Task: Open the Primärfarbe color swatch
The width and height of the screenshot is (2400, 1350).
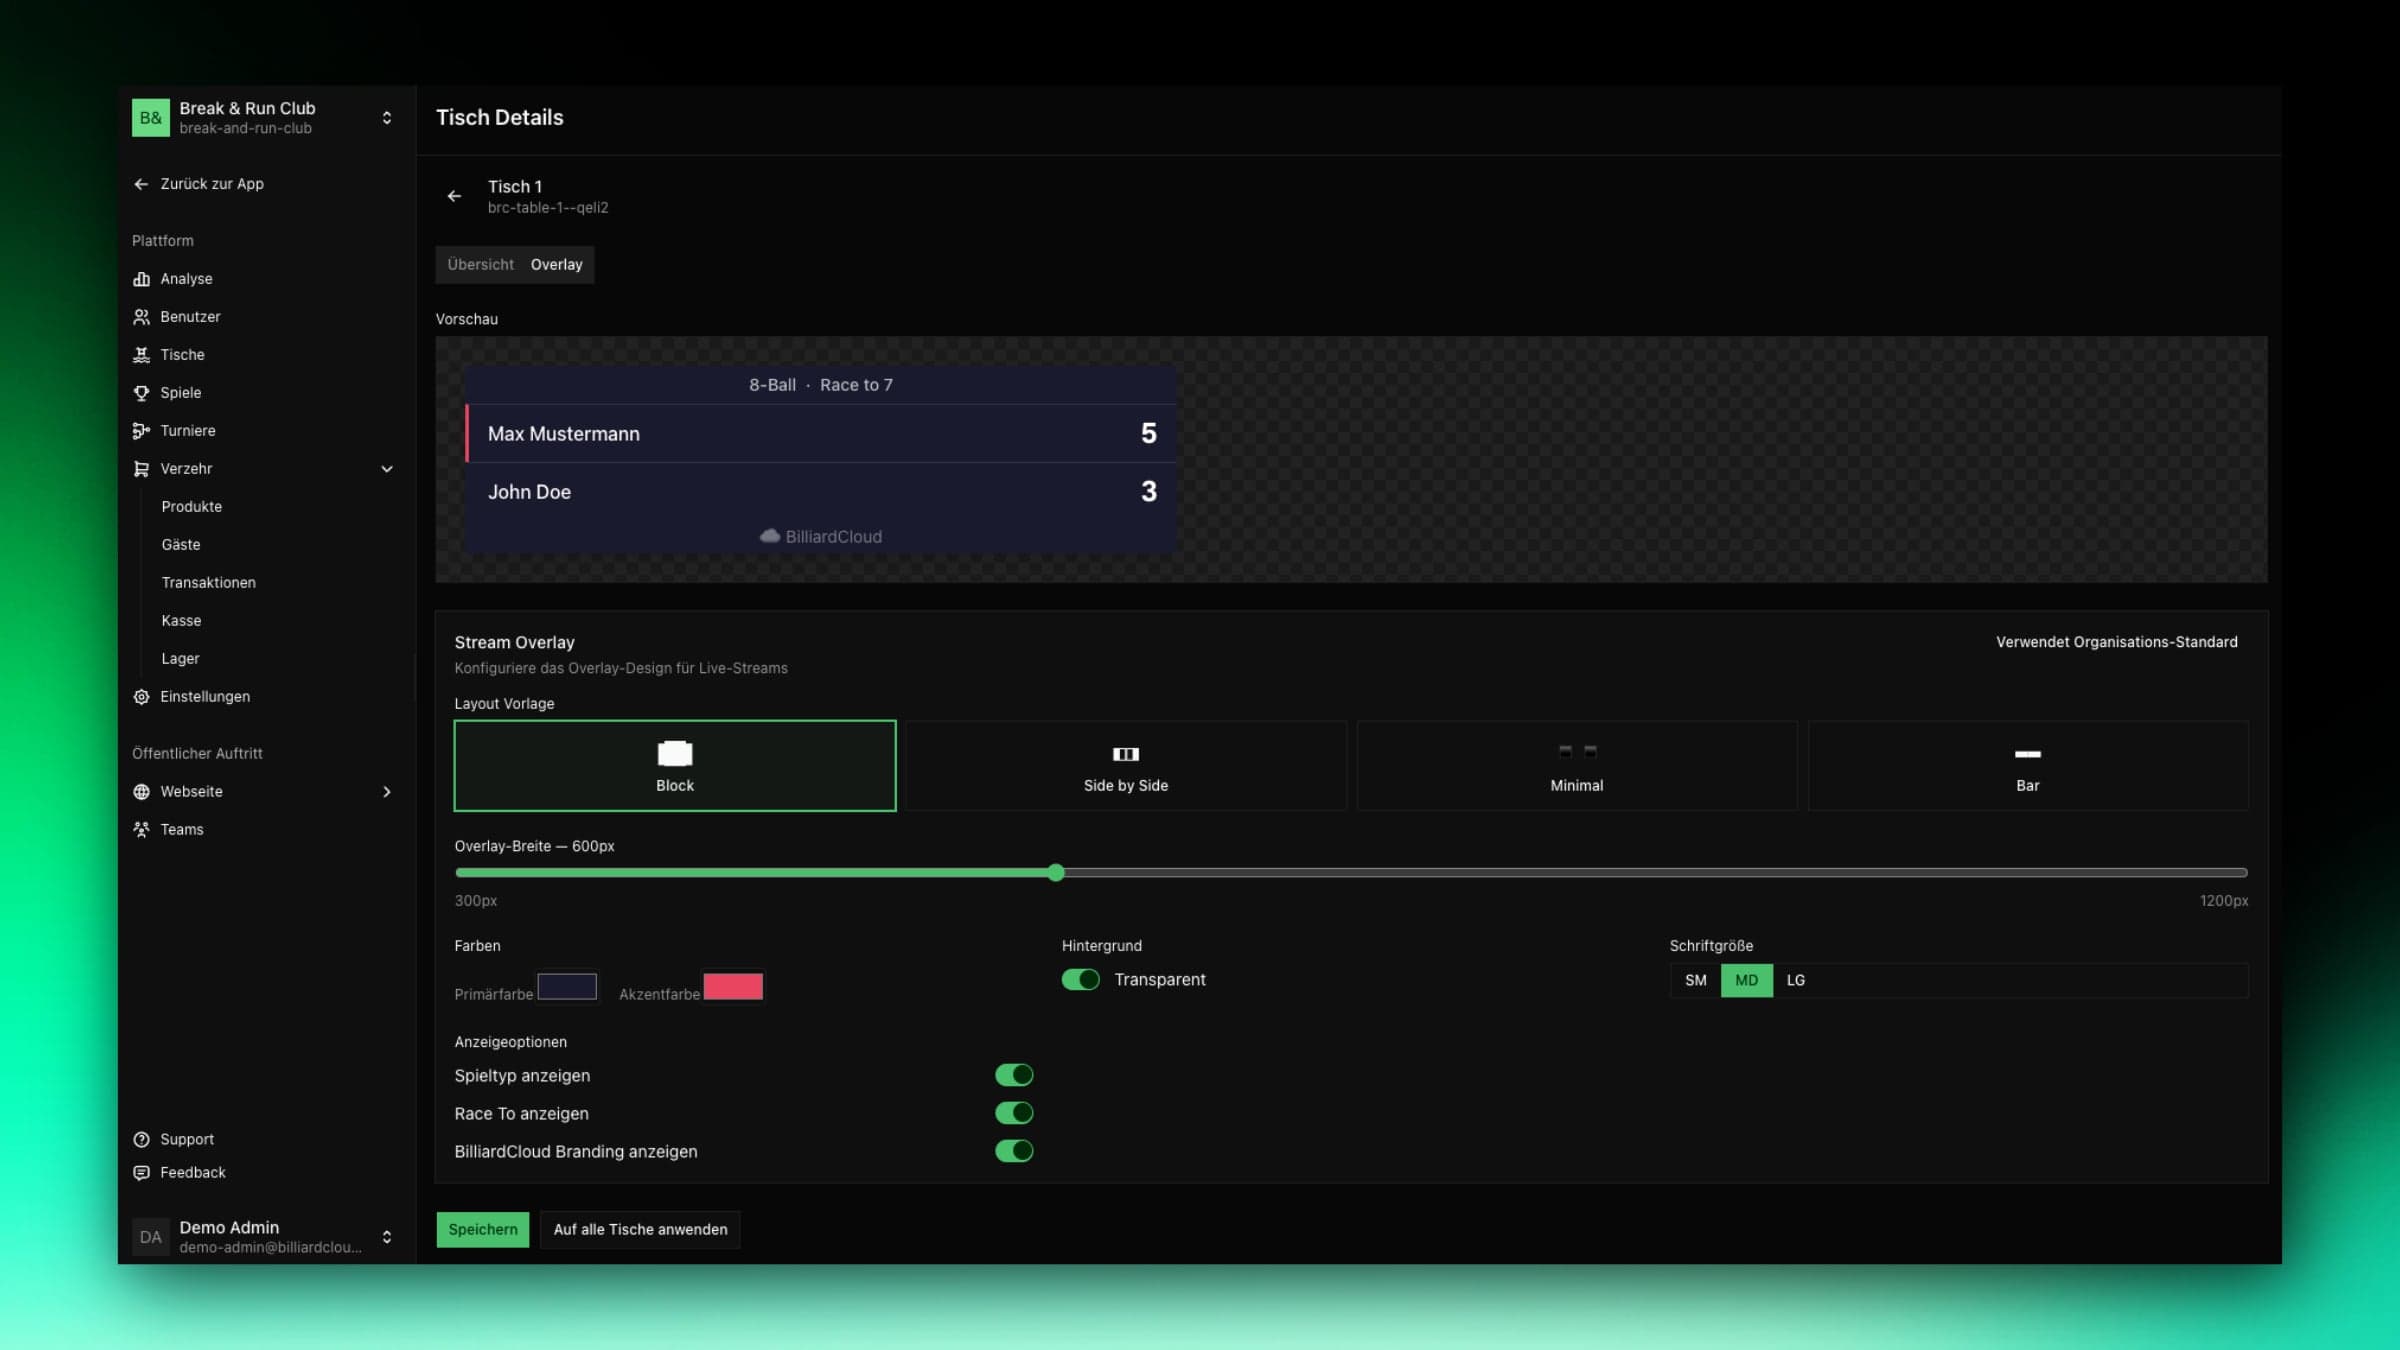Action: click(x=567, y=987)
